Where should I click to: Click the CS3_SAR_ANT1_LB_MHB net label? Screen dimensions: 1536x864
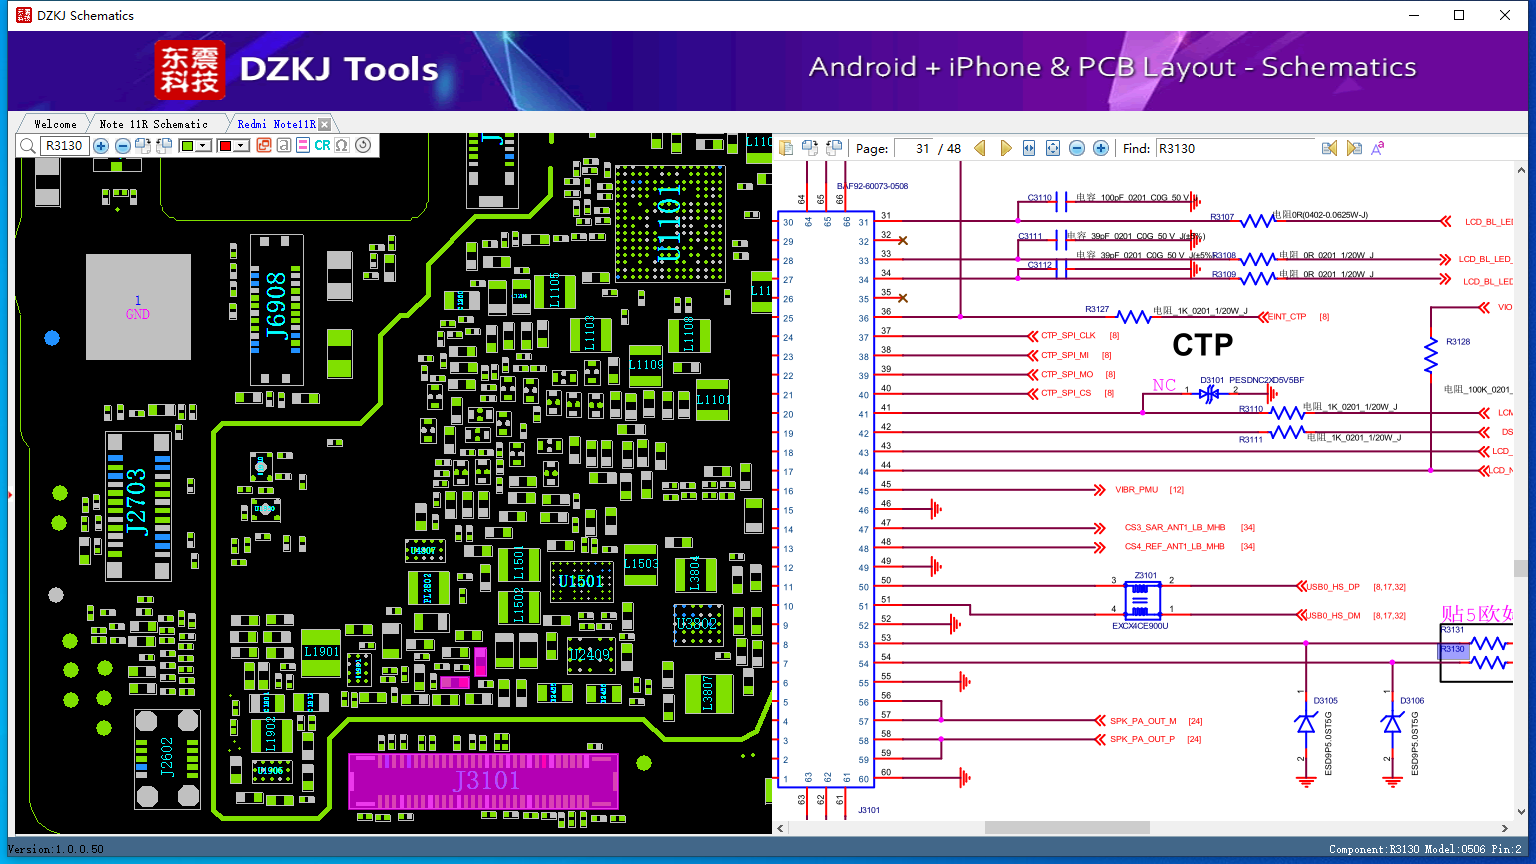(x=1175, y=527)
